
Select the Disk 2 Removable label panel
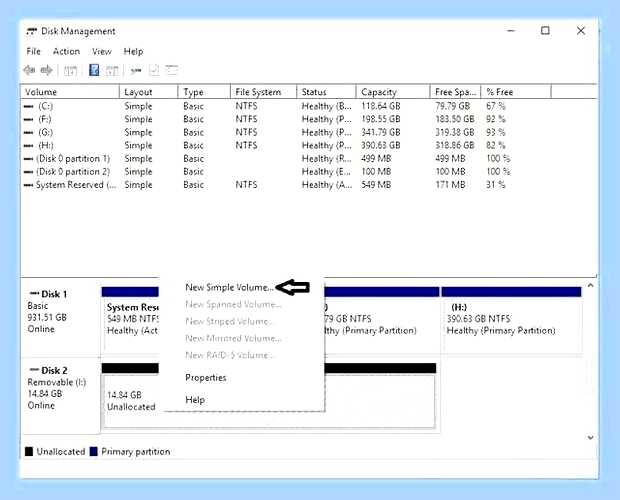click(x=60, y=395)
